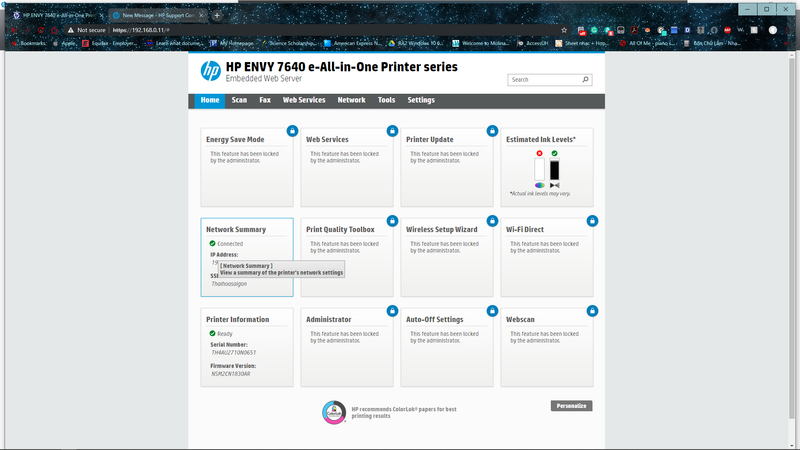Click the search magnifier icon

click(585, 80)
